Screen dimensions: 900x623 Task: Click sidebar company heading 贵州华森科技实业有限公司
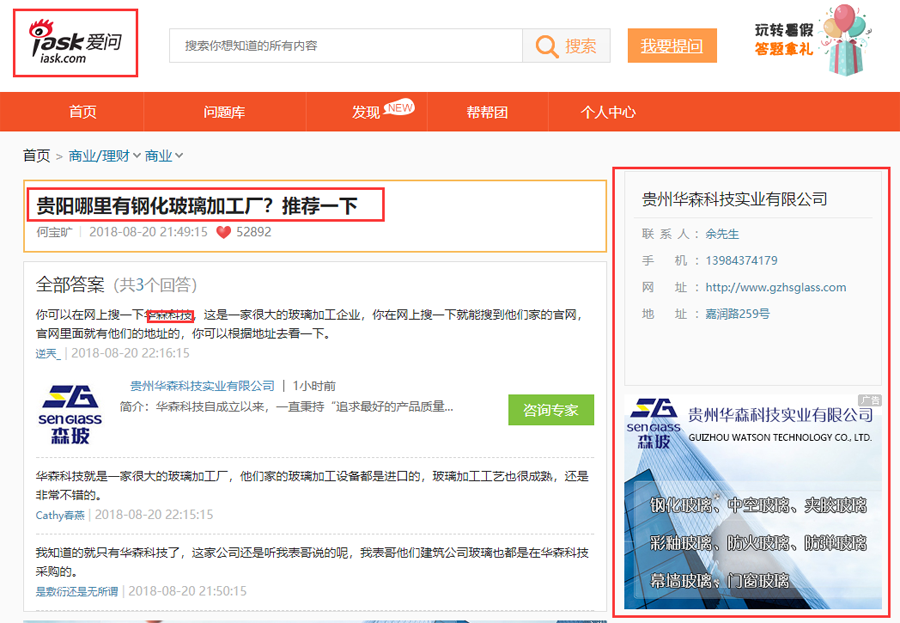[735, 199]
